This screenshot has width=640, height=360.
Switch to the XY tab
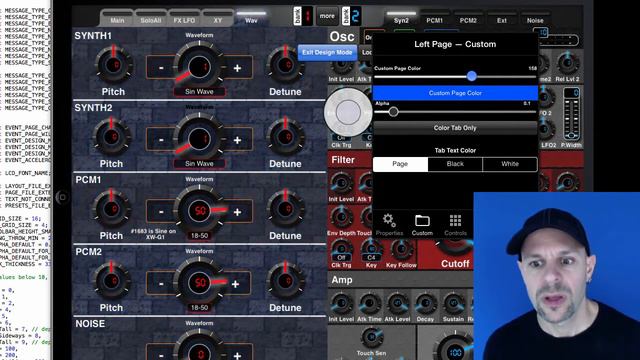tap(218, 19)
